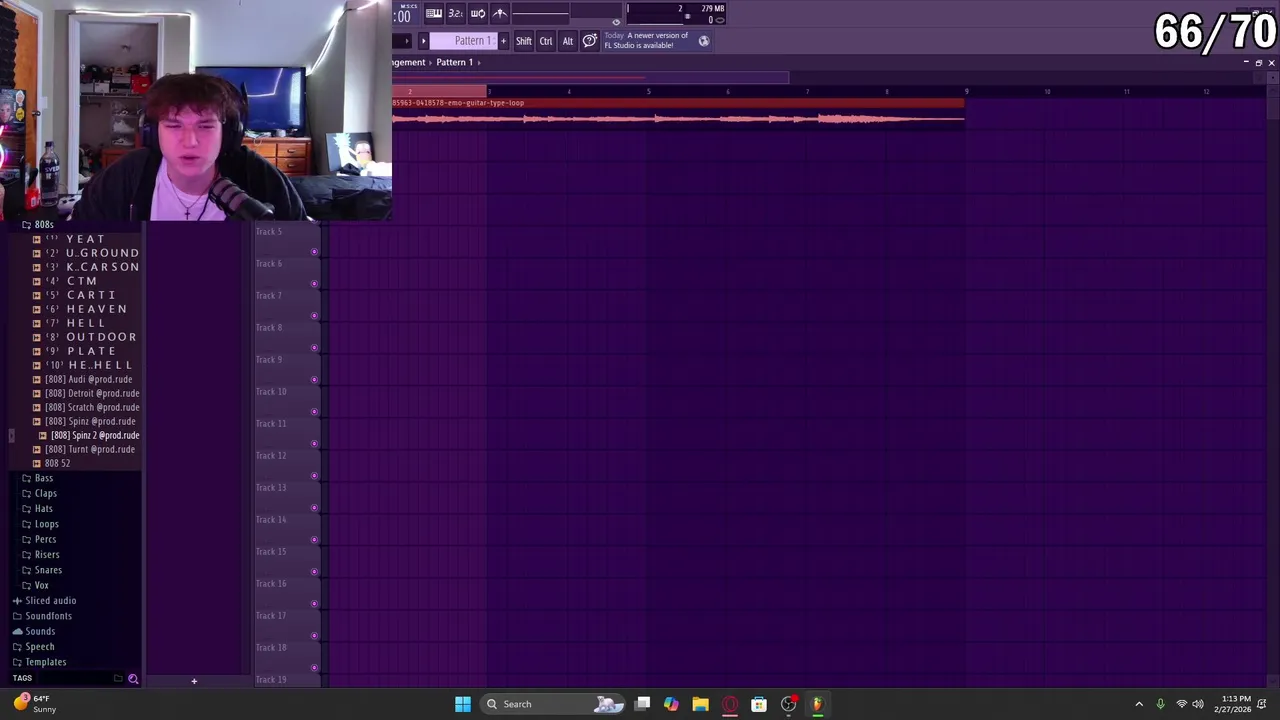Expand the Loops folder
The image size is (1280, 720).
tap(41, 524)
